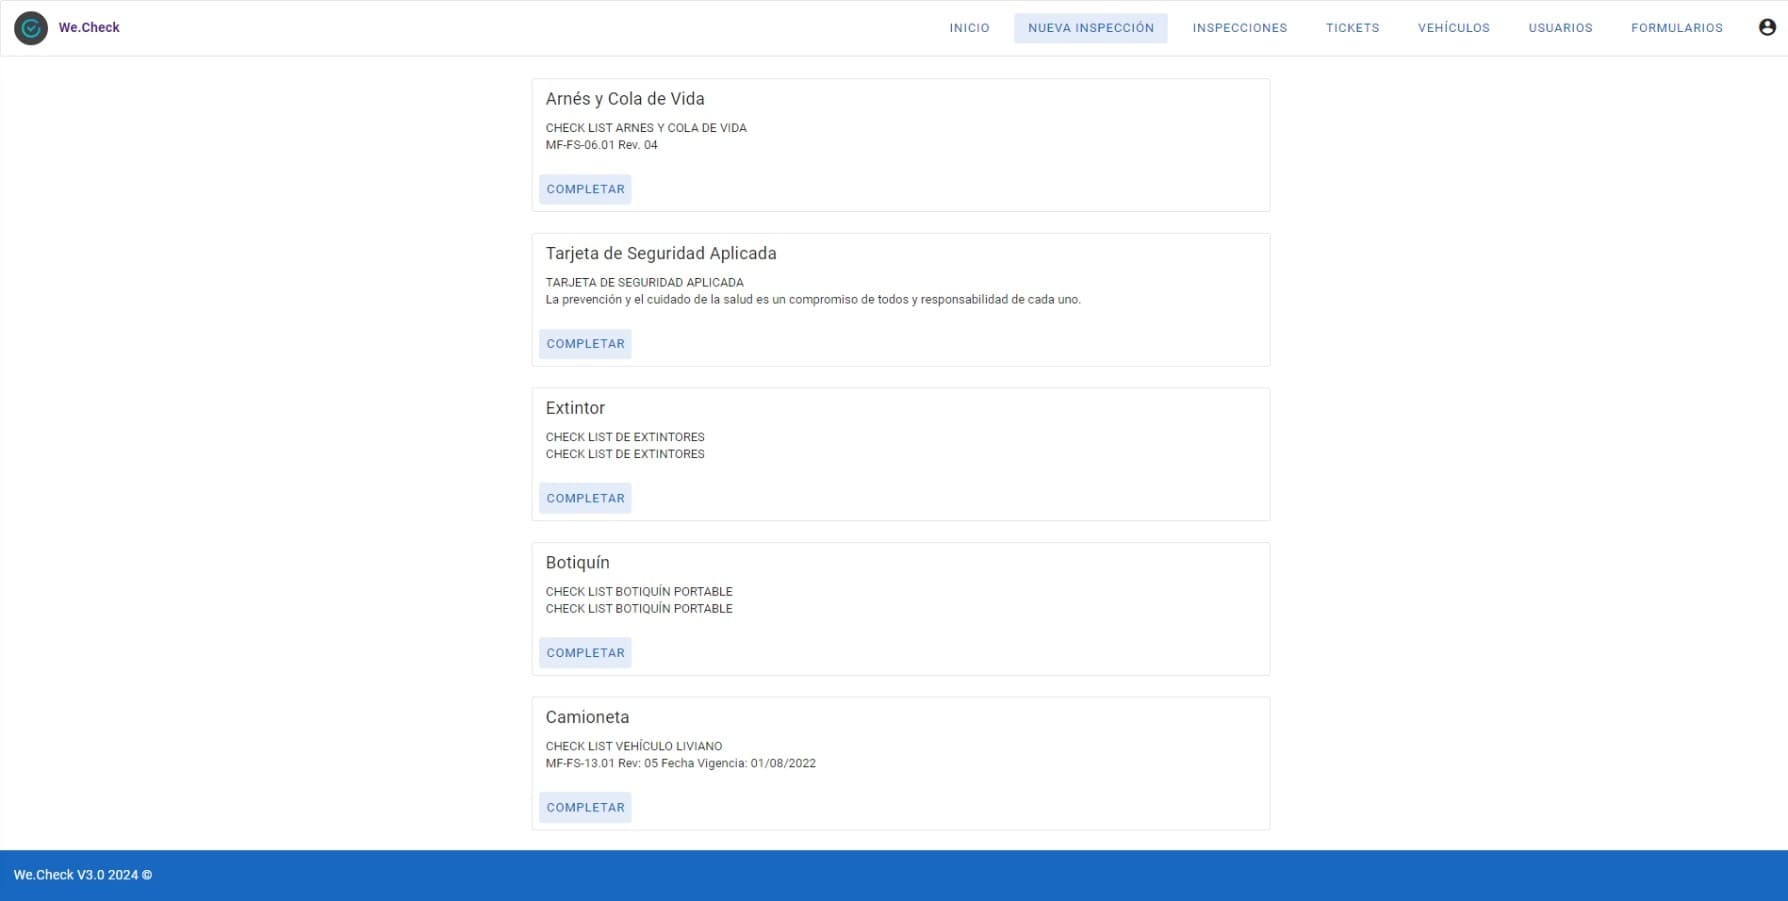Open the Usuarios section
The height and width of the screenshot is (901, 1788).
pyautogui.click(x=1560, y=28)
